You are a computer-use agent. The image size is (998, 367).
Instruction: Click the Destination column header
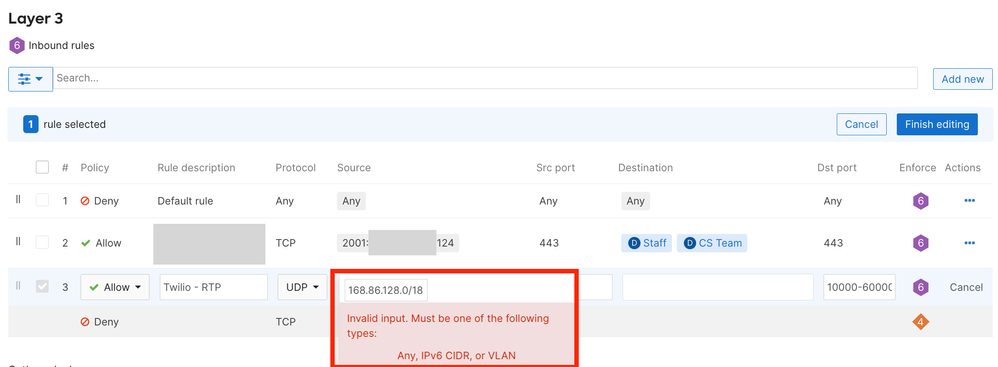645,167
